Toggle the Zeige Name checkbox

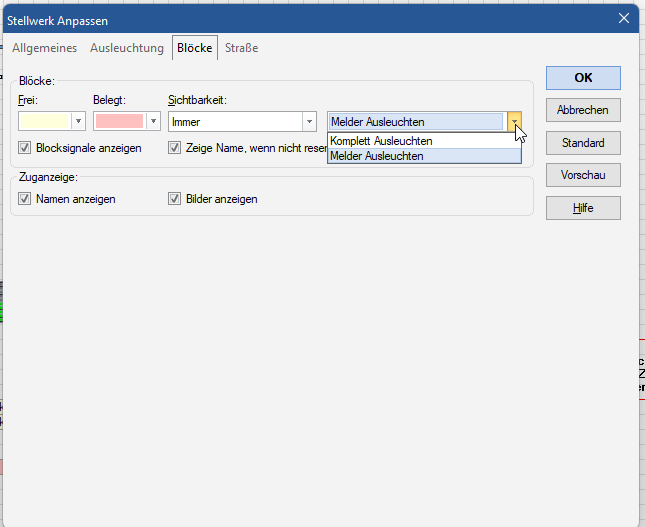(175, 148)
